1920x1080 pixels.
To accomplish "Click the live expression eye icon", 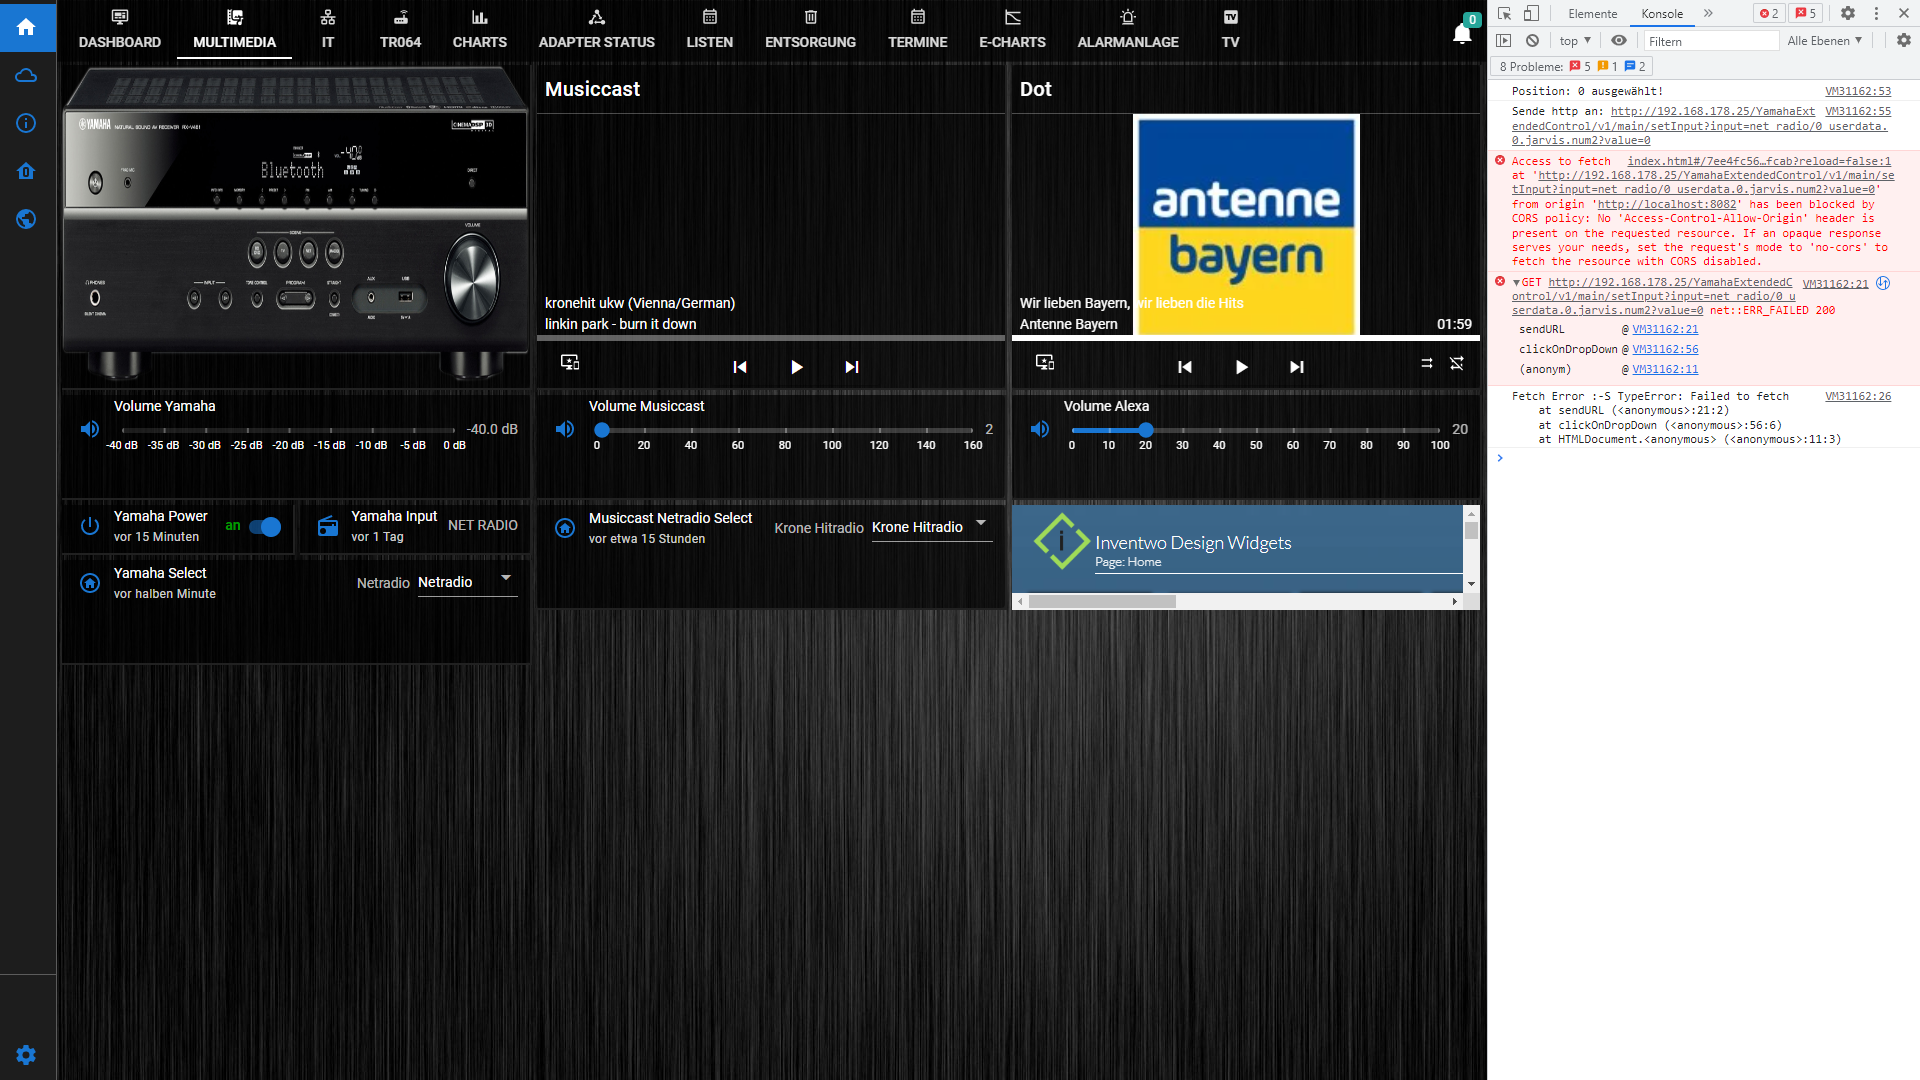I will point(1619,41).
